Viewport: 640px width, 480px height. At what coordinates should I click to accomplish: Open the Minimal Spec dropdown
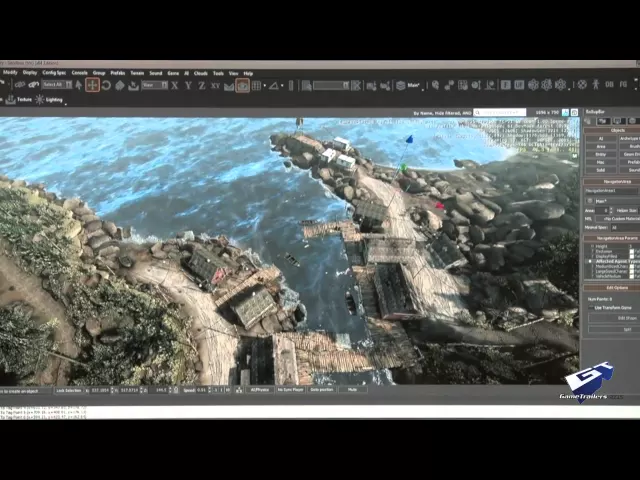pos(624,227)
